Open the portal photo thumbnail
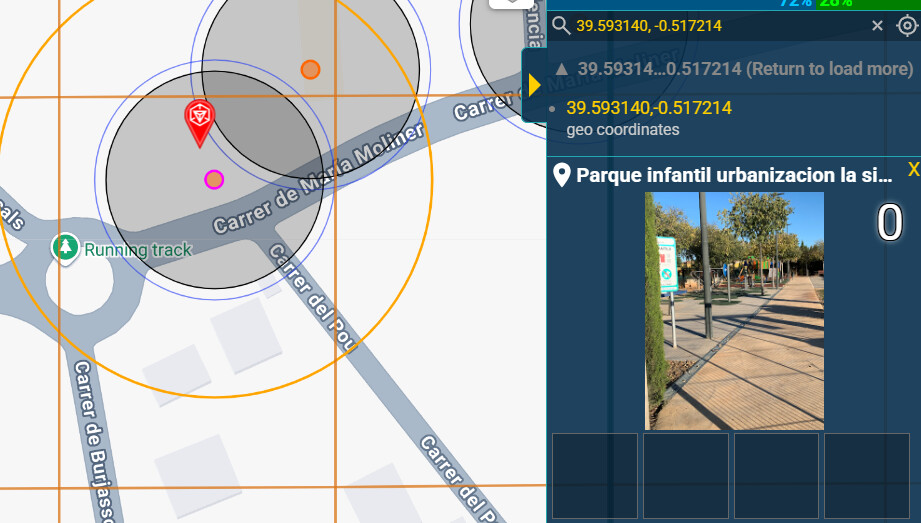The width and height of the screenshot is (921, 523). [734, 311]
